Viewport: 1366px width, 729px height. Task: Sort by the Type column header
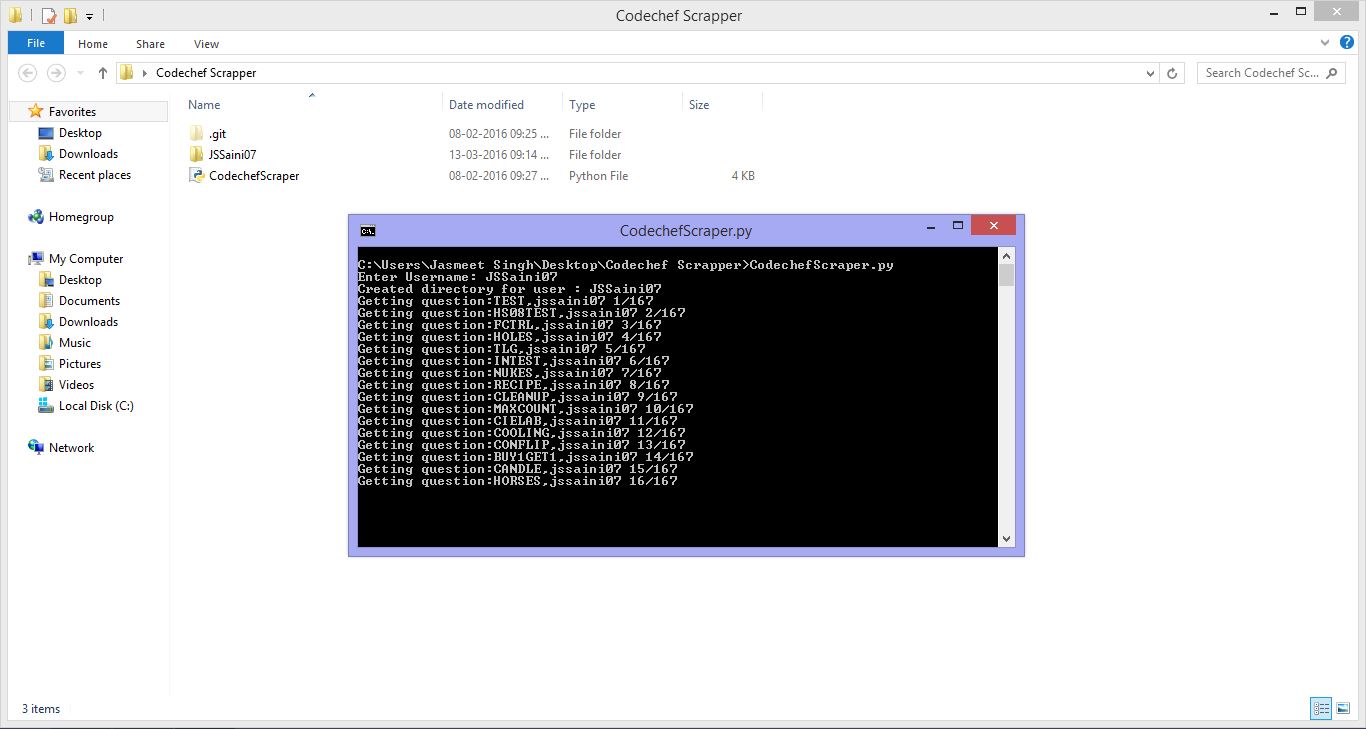(582, 105)
